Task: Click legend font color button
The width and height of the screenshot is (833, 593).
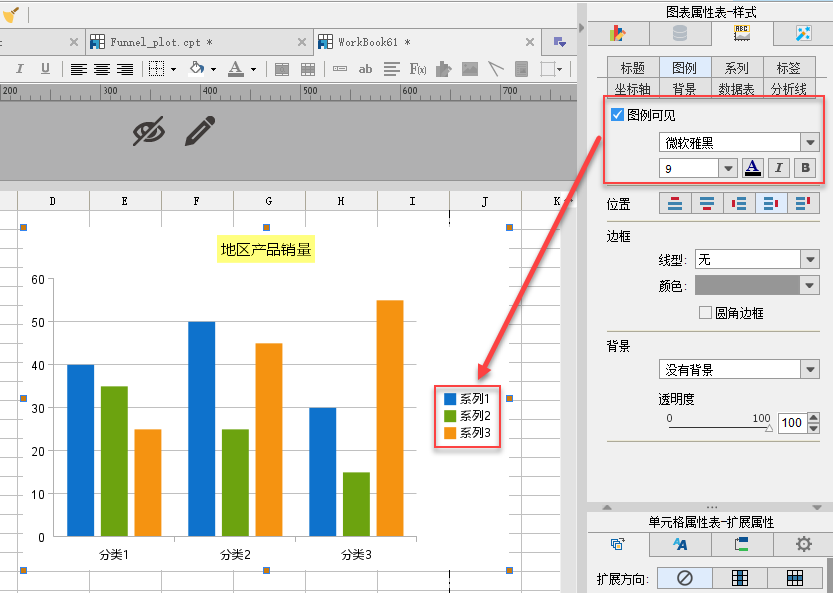Action: point(752,168)
